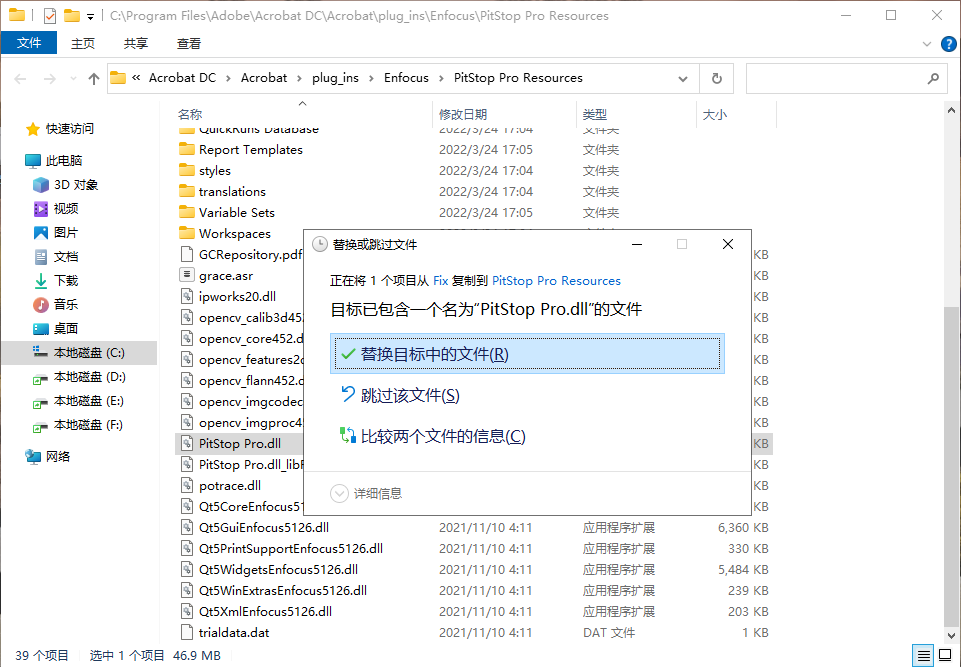
Task: Switch to the 共享 ribbon tab
Action: tap(135, 43)
